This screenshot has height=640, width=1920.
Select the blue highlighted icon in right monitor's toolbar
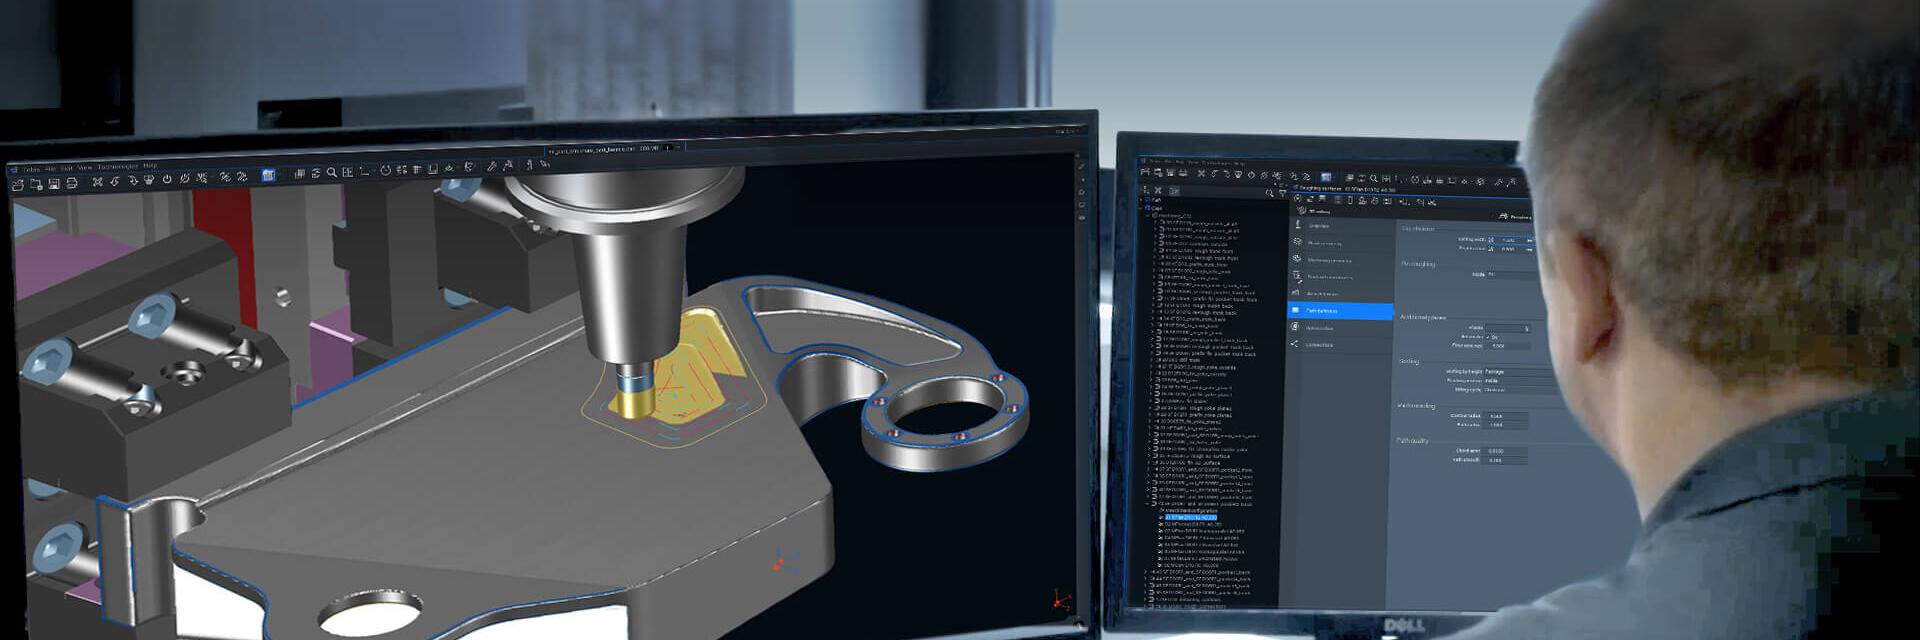pos(1327,178)
